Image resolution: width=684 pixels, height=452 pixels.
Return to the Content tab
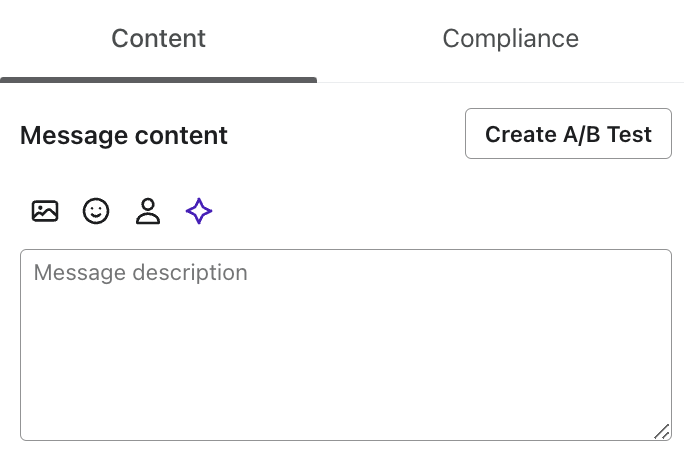158,39
